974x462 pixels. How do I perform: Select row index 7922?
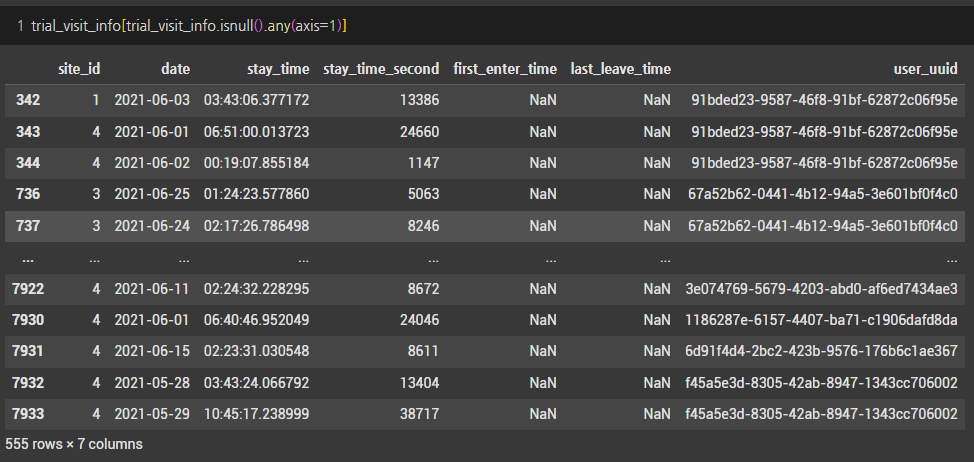click(x=28, y=289)
